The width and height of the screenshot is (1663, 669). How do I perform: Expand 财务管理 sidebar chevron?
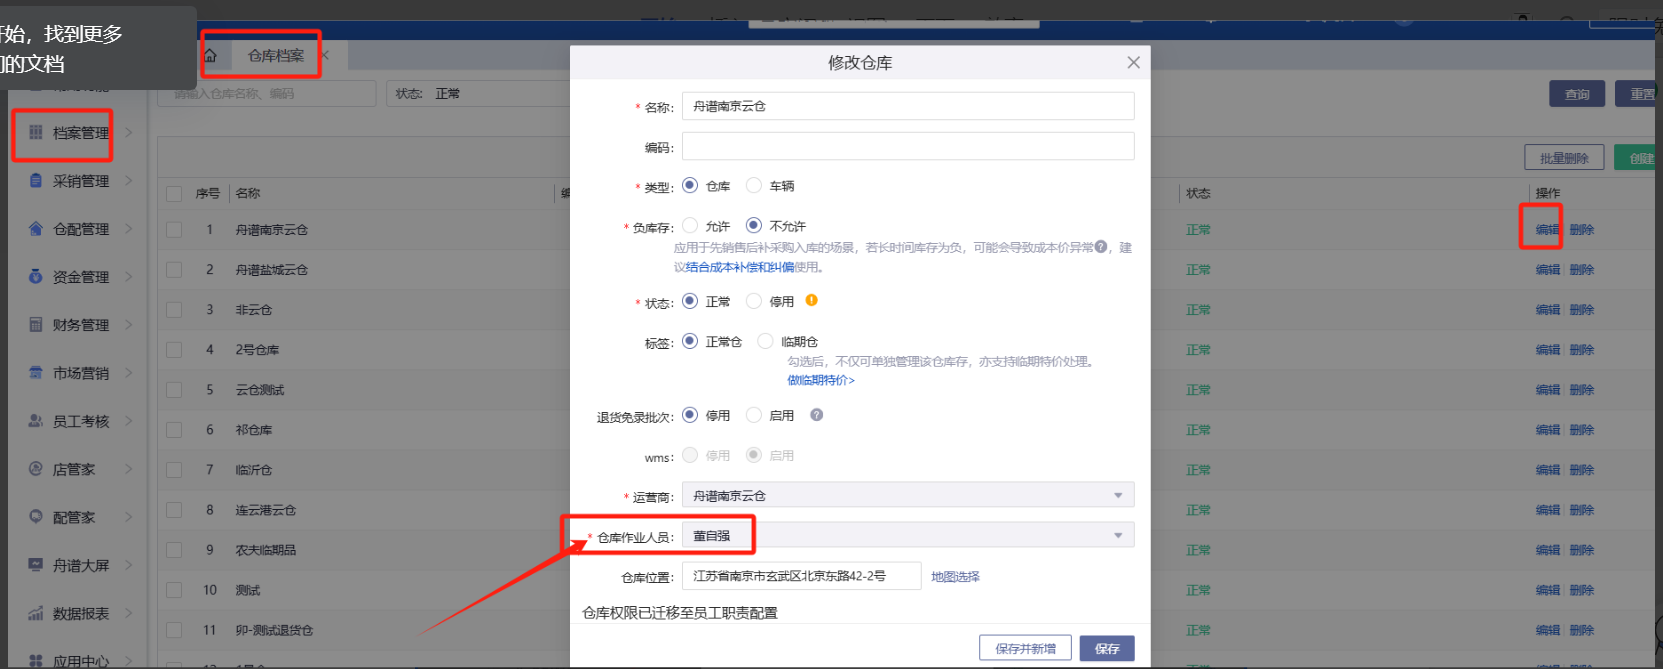pos(129,325)
